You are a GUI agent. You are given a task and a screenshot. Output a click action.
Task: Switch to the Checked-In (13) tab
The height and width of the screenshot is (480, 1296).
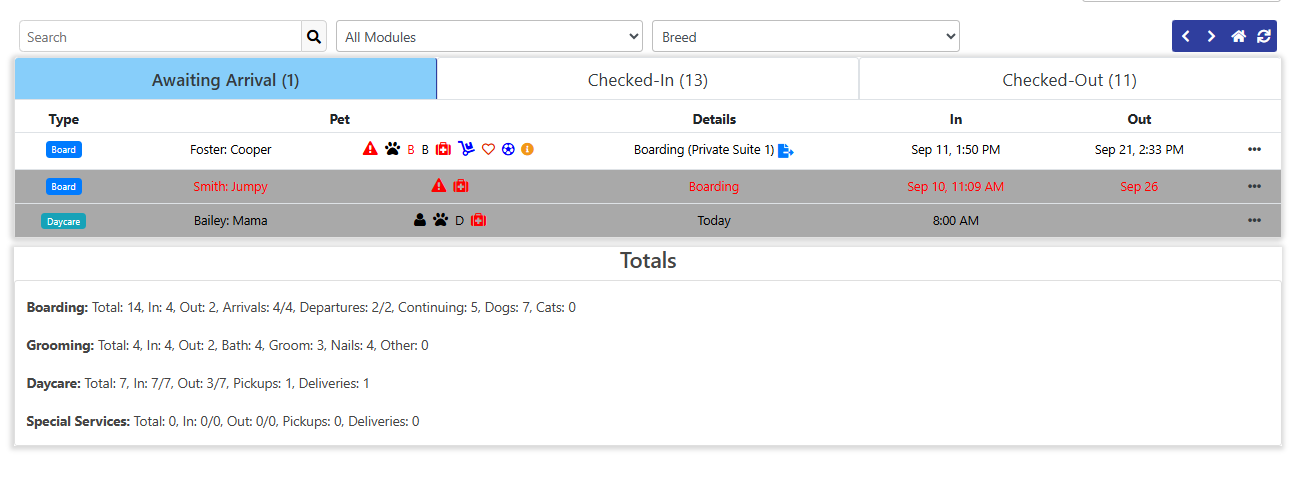[647, 80]
